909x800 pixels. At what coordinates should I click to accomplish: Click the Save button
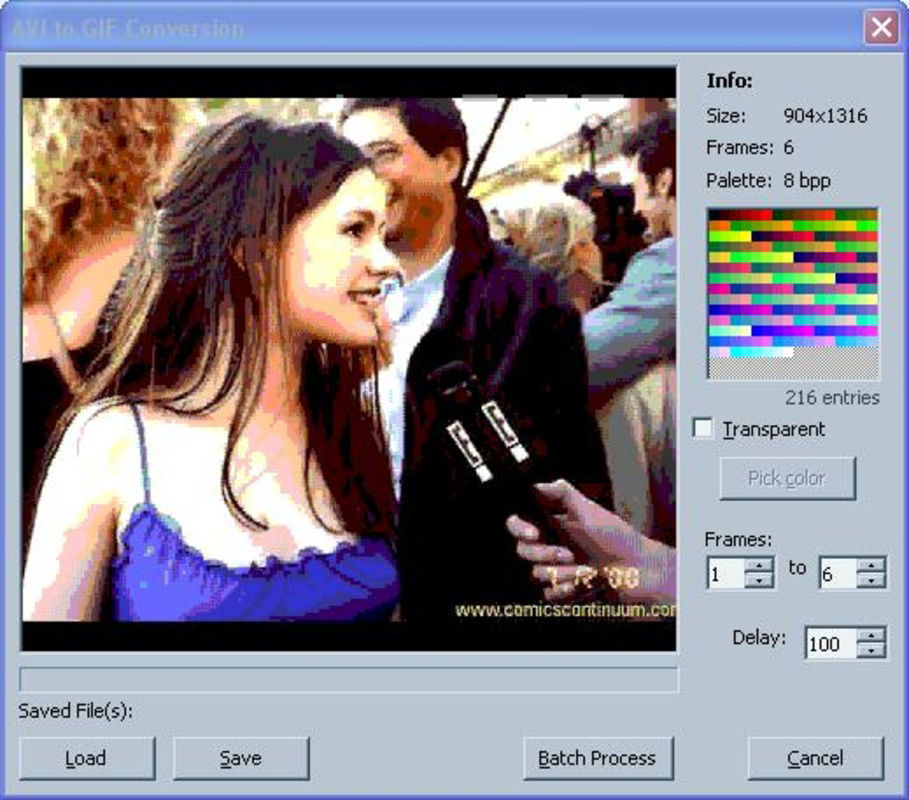point(241,758)
